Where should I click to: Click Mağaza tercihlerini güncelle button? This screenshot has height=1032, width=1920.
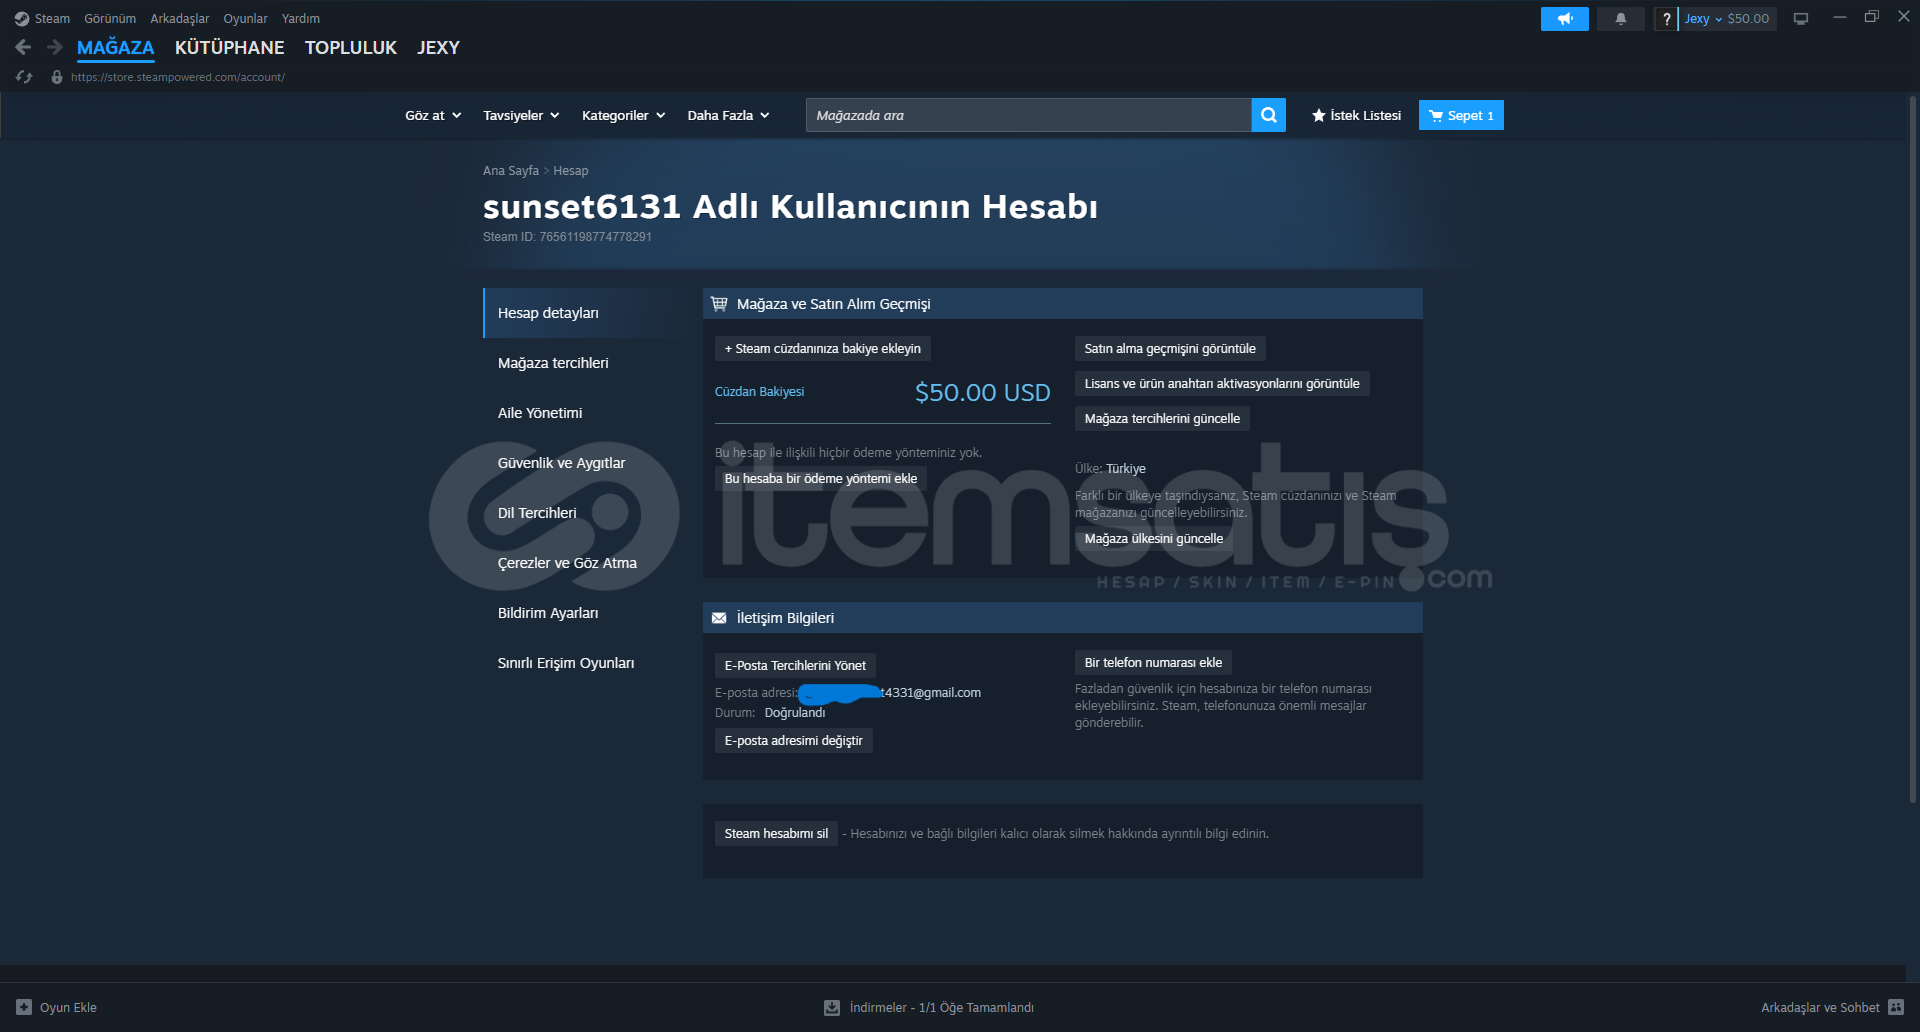tap(1162, 419)
